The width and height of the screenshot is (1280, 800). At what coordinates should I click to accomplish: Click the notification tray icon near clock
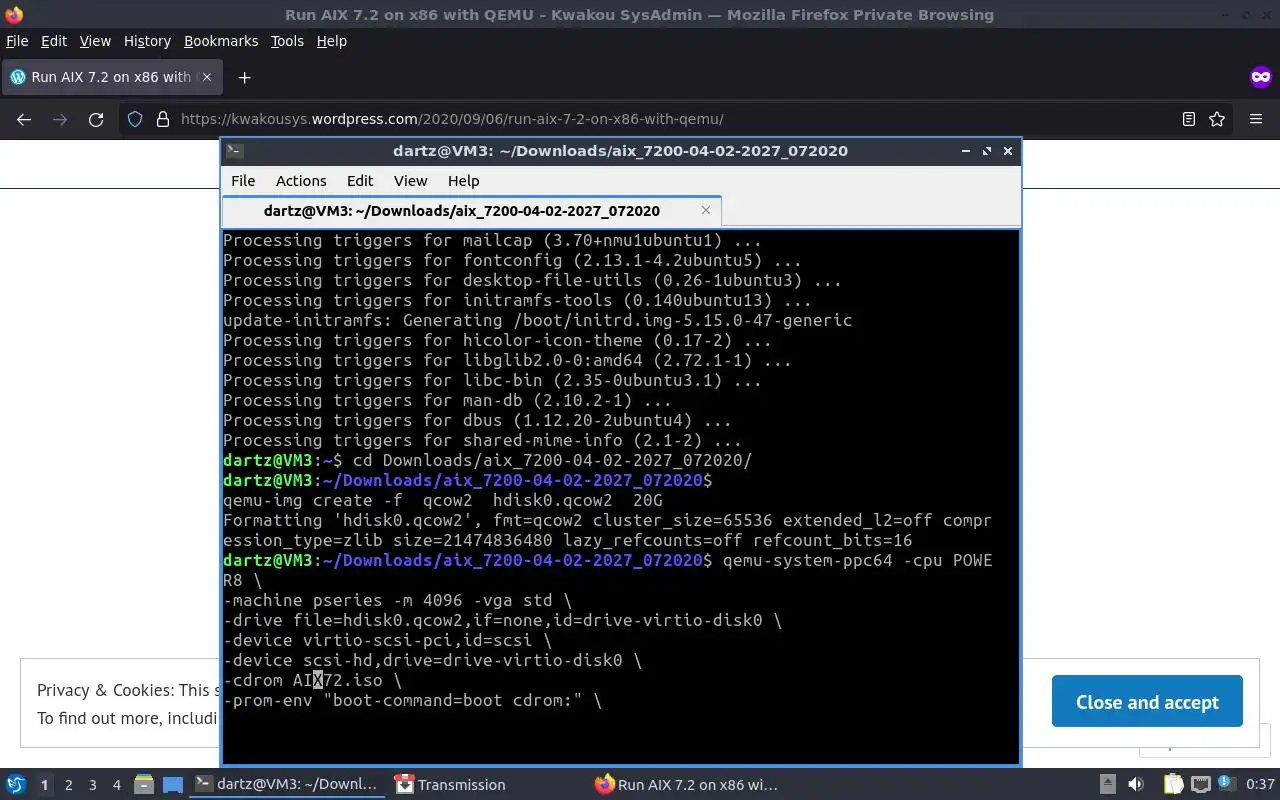click(1226, 784)
